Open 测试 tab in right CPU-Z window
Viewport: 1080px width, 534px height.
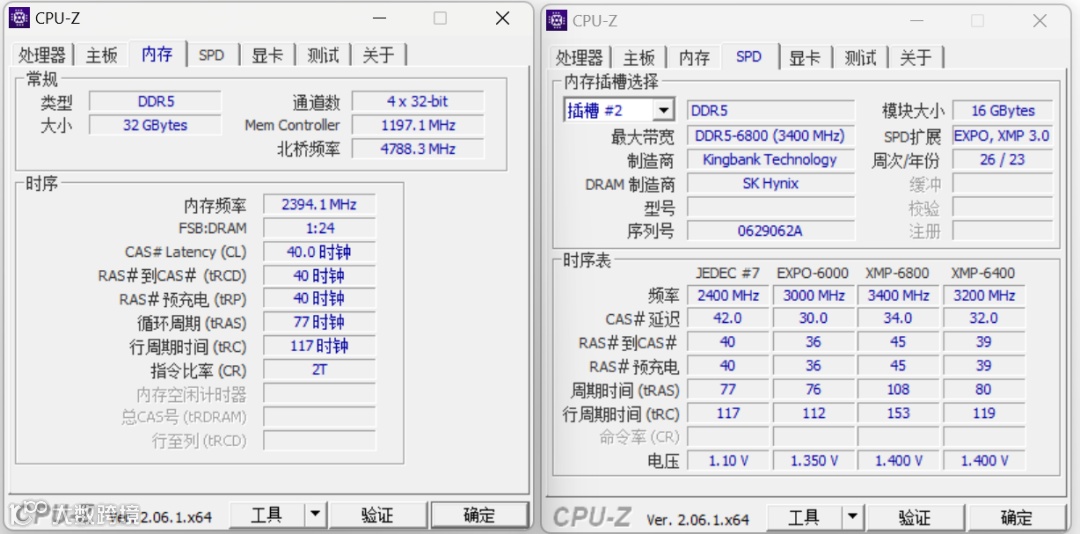(x=860, y=58)
